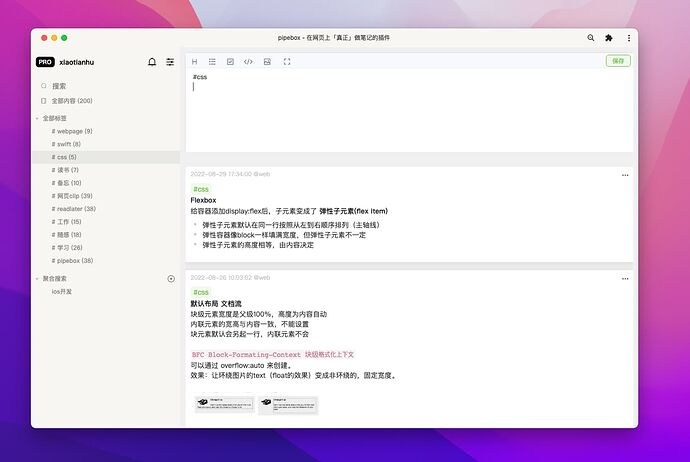Insert a checkbox task item from the toolbar

click(x=230, y=62)
